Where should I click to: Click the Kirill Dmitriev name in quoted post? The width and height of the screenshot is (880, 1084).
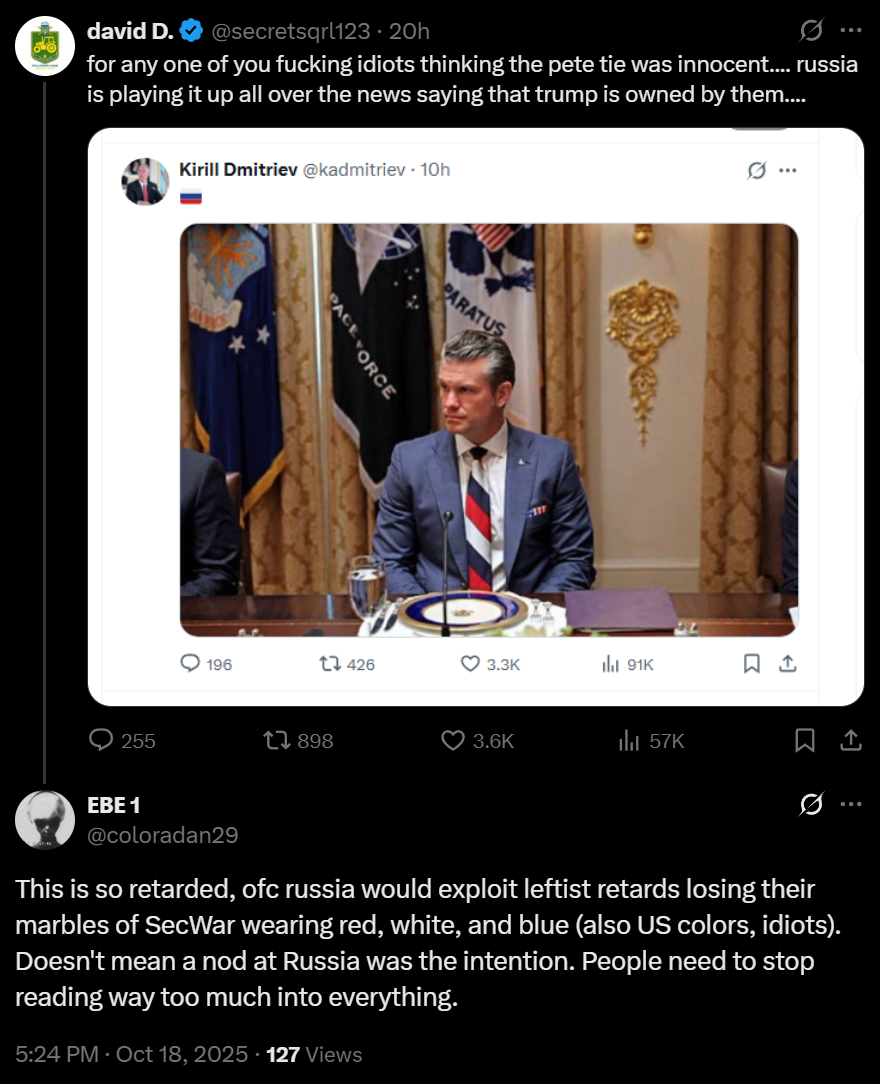(238, 169)
